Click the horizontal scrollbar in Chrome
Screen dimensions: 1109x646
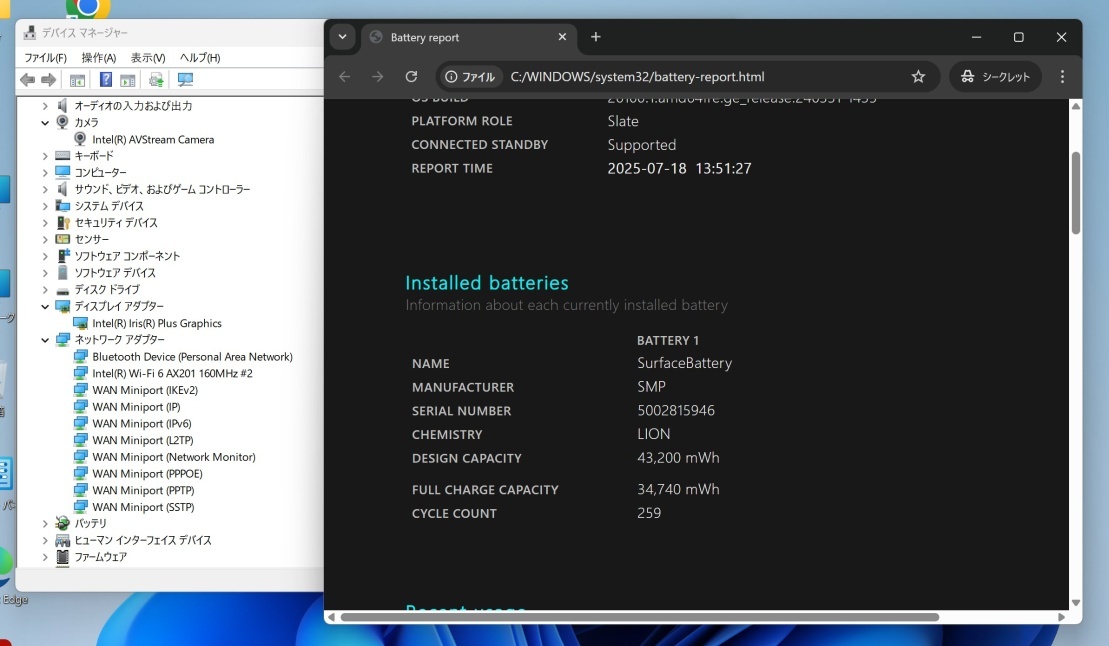pos(639,617)
